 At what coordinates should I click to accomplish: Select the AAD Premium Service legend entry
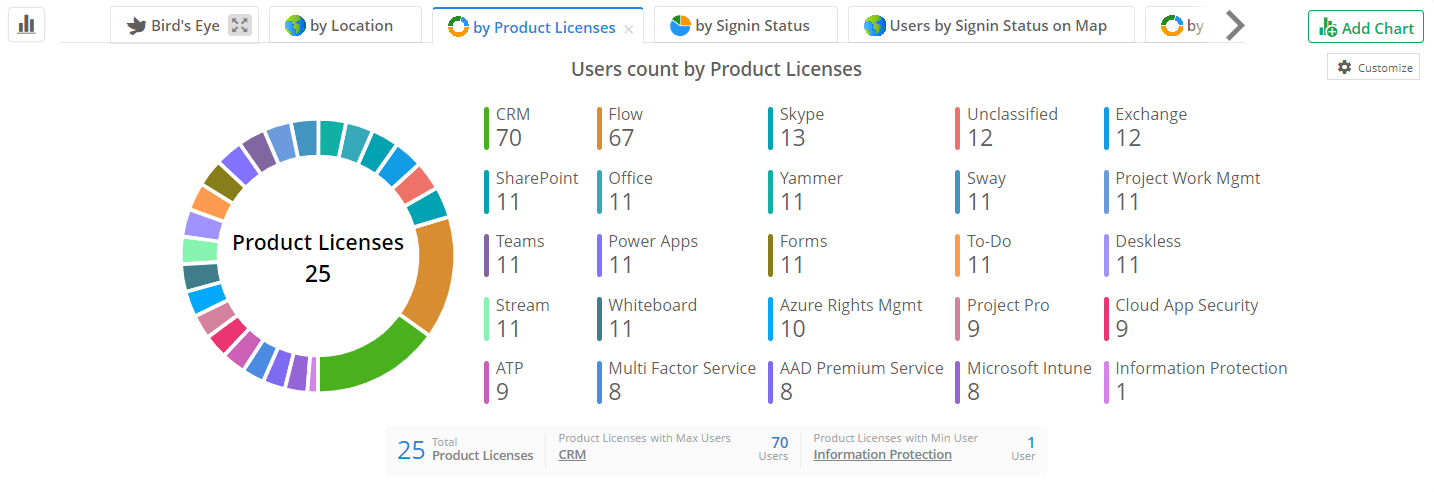(857, 381)
